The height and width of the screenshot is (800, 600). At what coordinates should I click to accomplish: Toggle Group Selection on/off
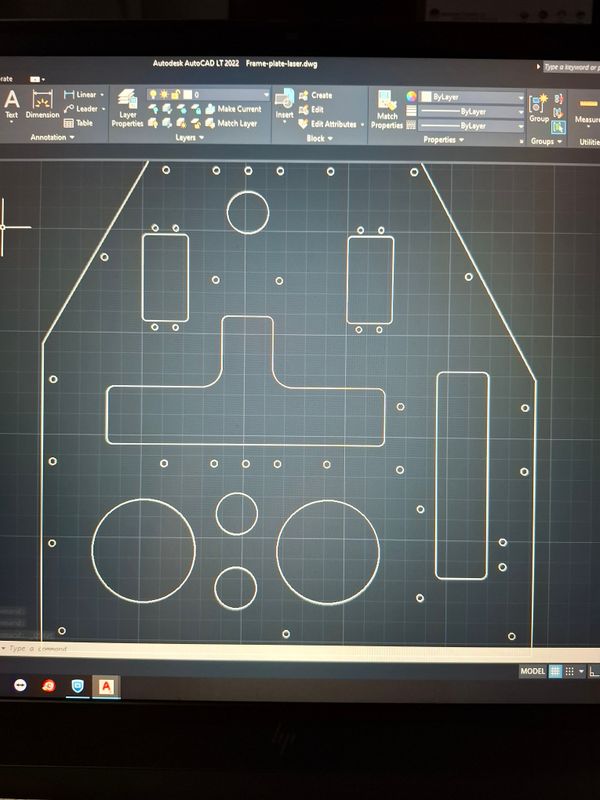pyautogui.click(x=559, y=127)
